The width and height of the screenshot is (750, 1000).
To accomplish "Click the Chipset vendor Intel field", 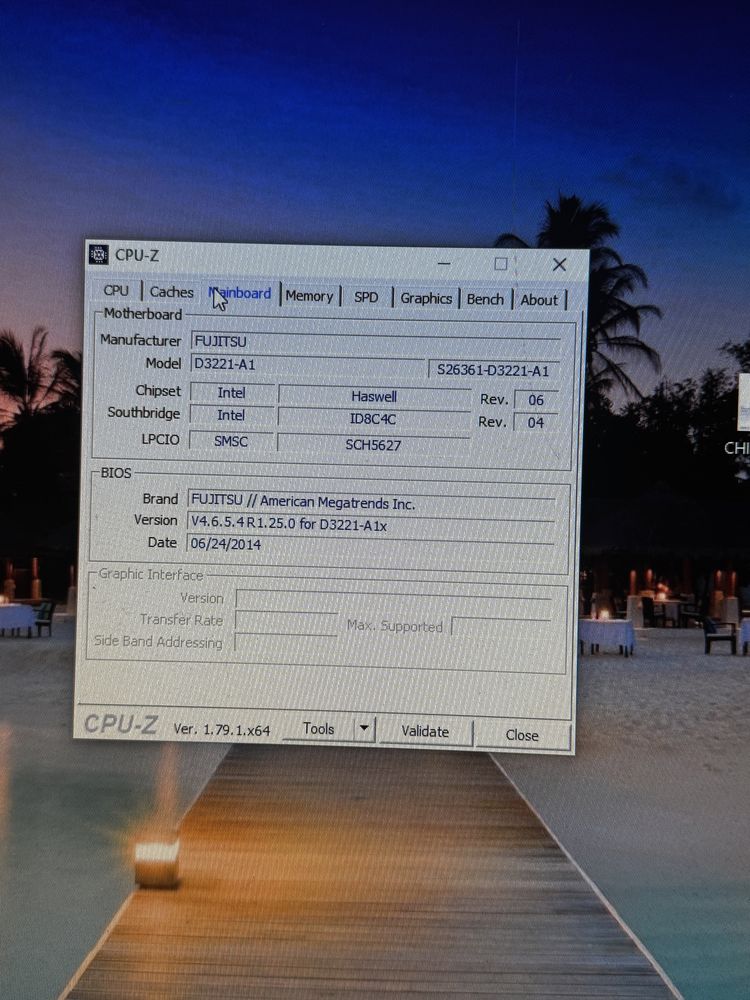I will [x=232, y=393].
